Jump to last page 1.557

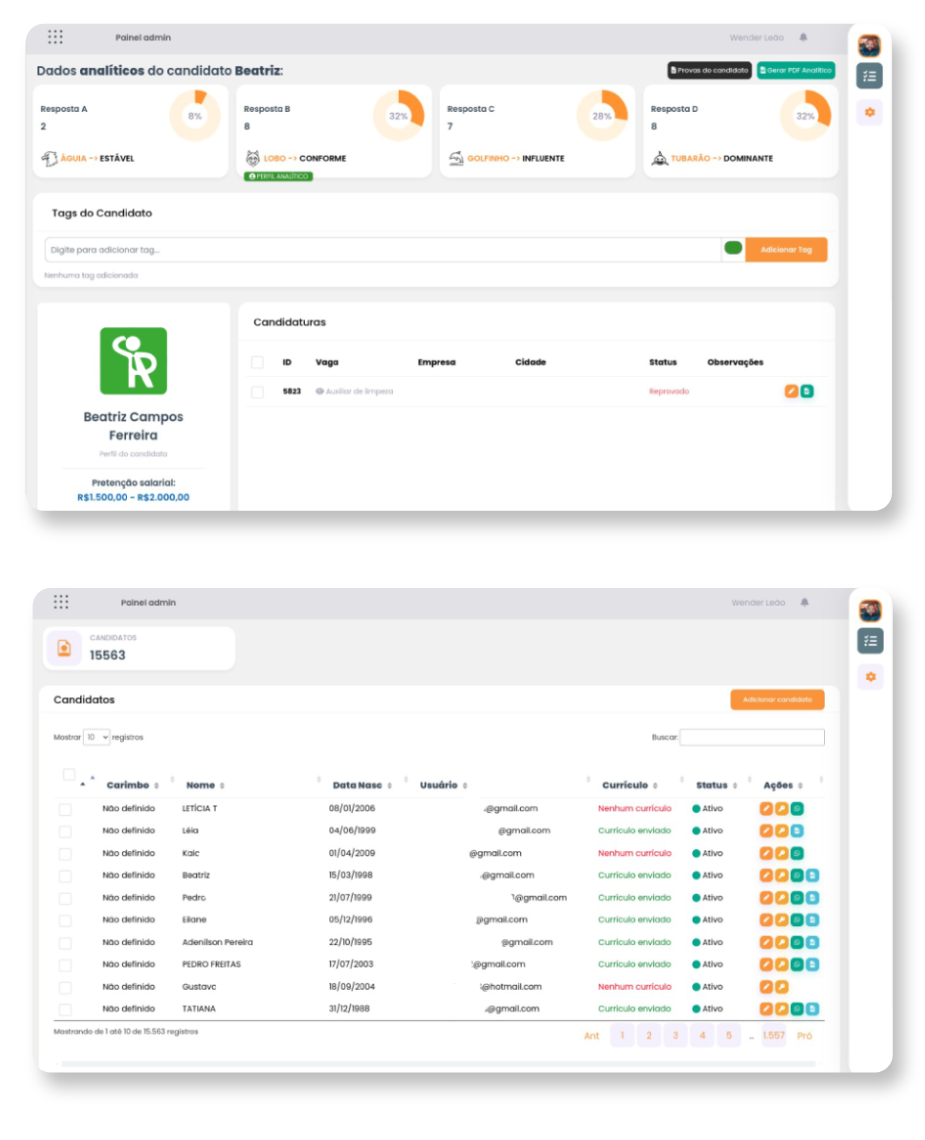point(774,1035)
